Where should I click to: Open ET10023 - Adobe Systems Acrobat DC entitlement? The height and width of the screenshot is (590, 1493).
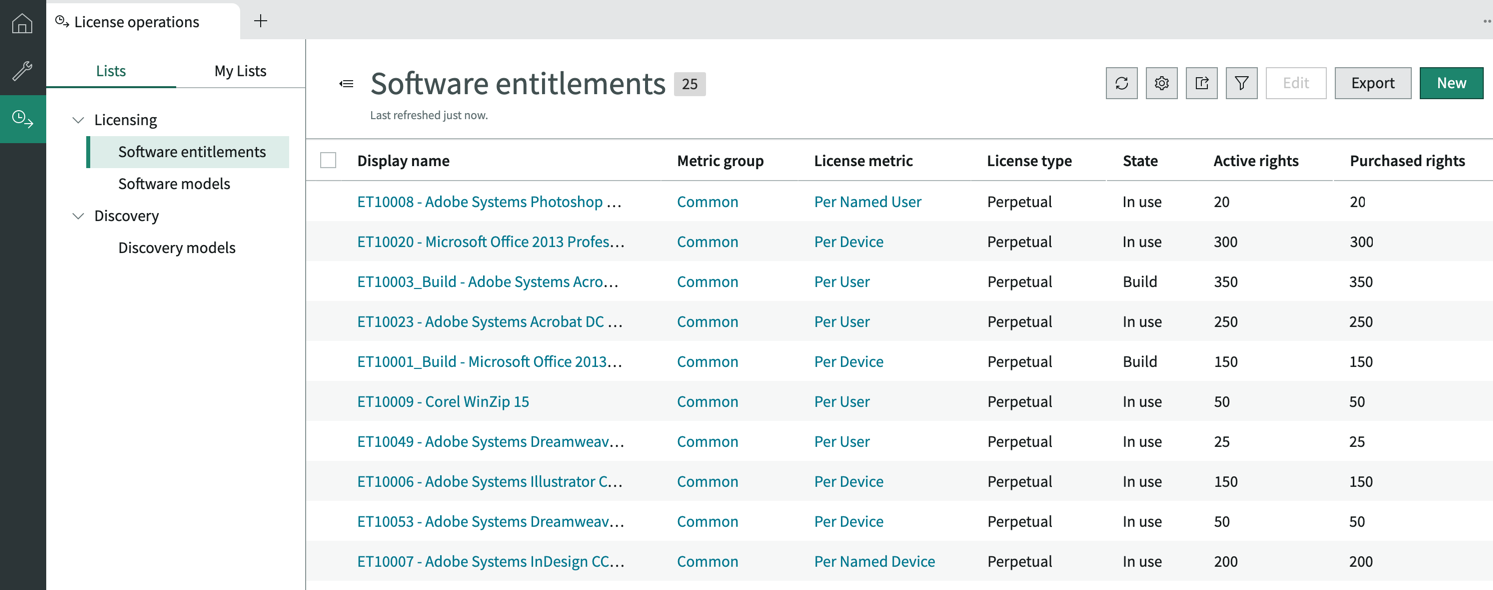tap(490, 322)
